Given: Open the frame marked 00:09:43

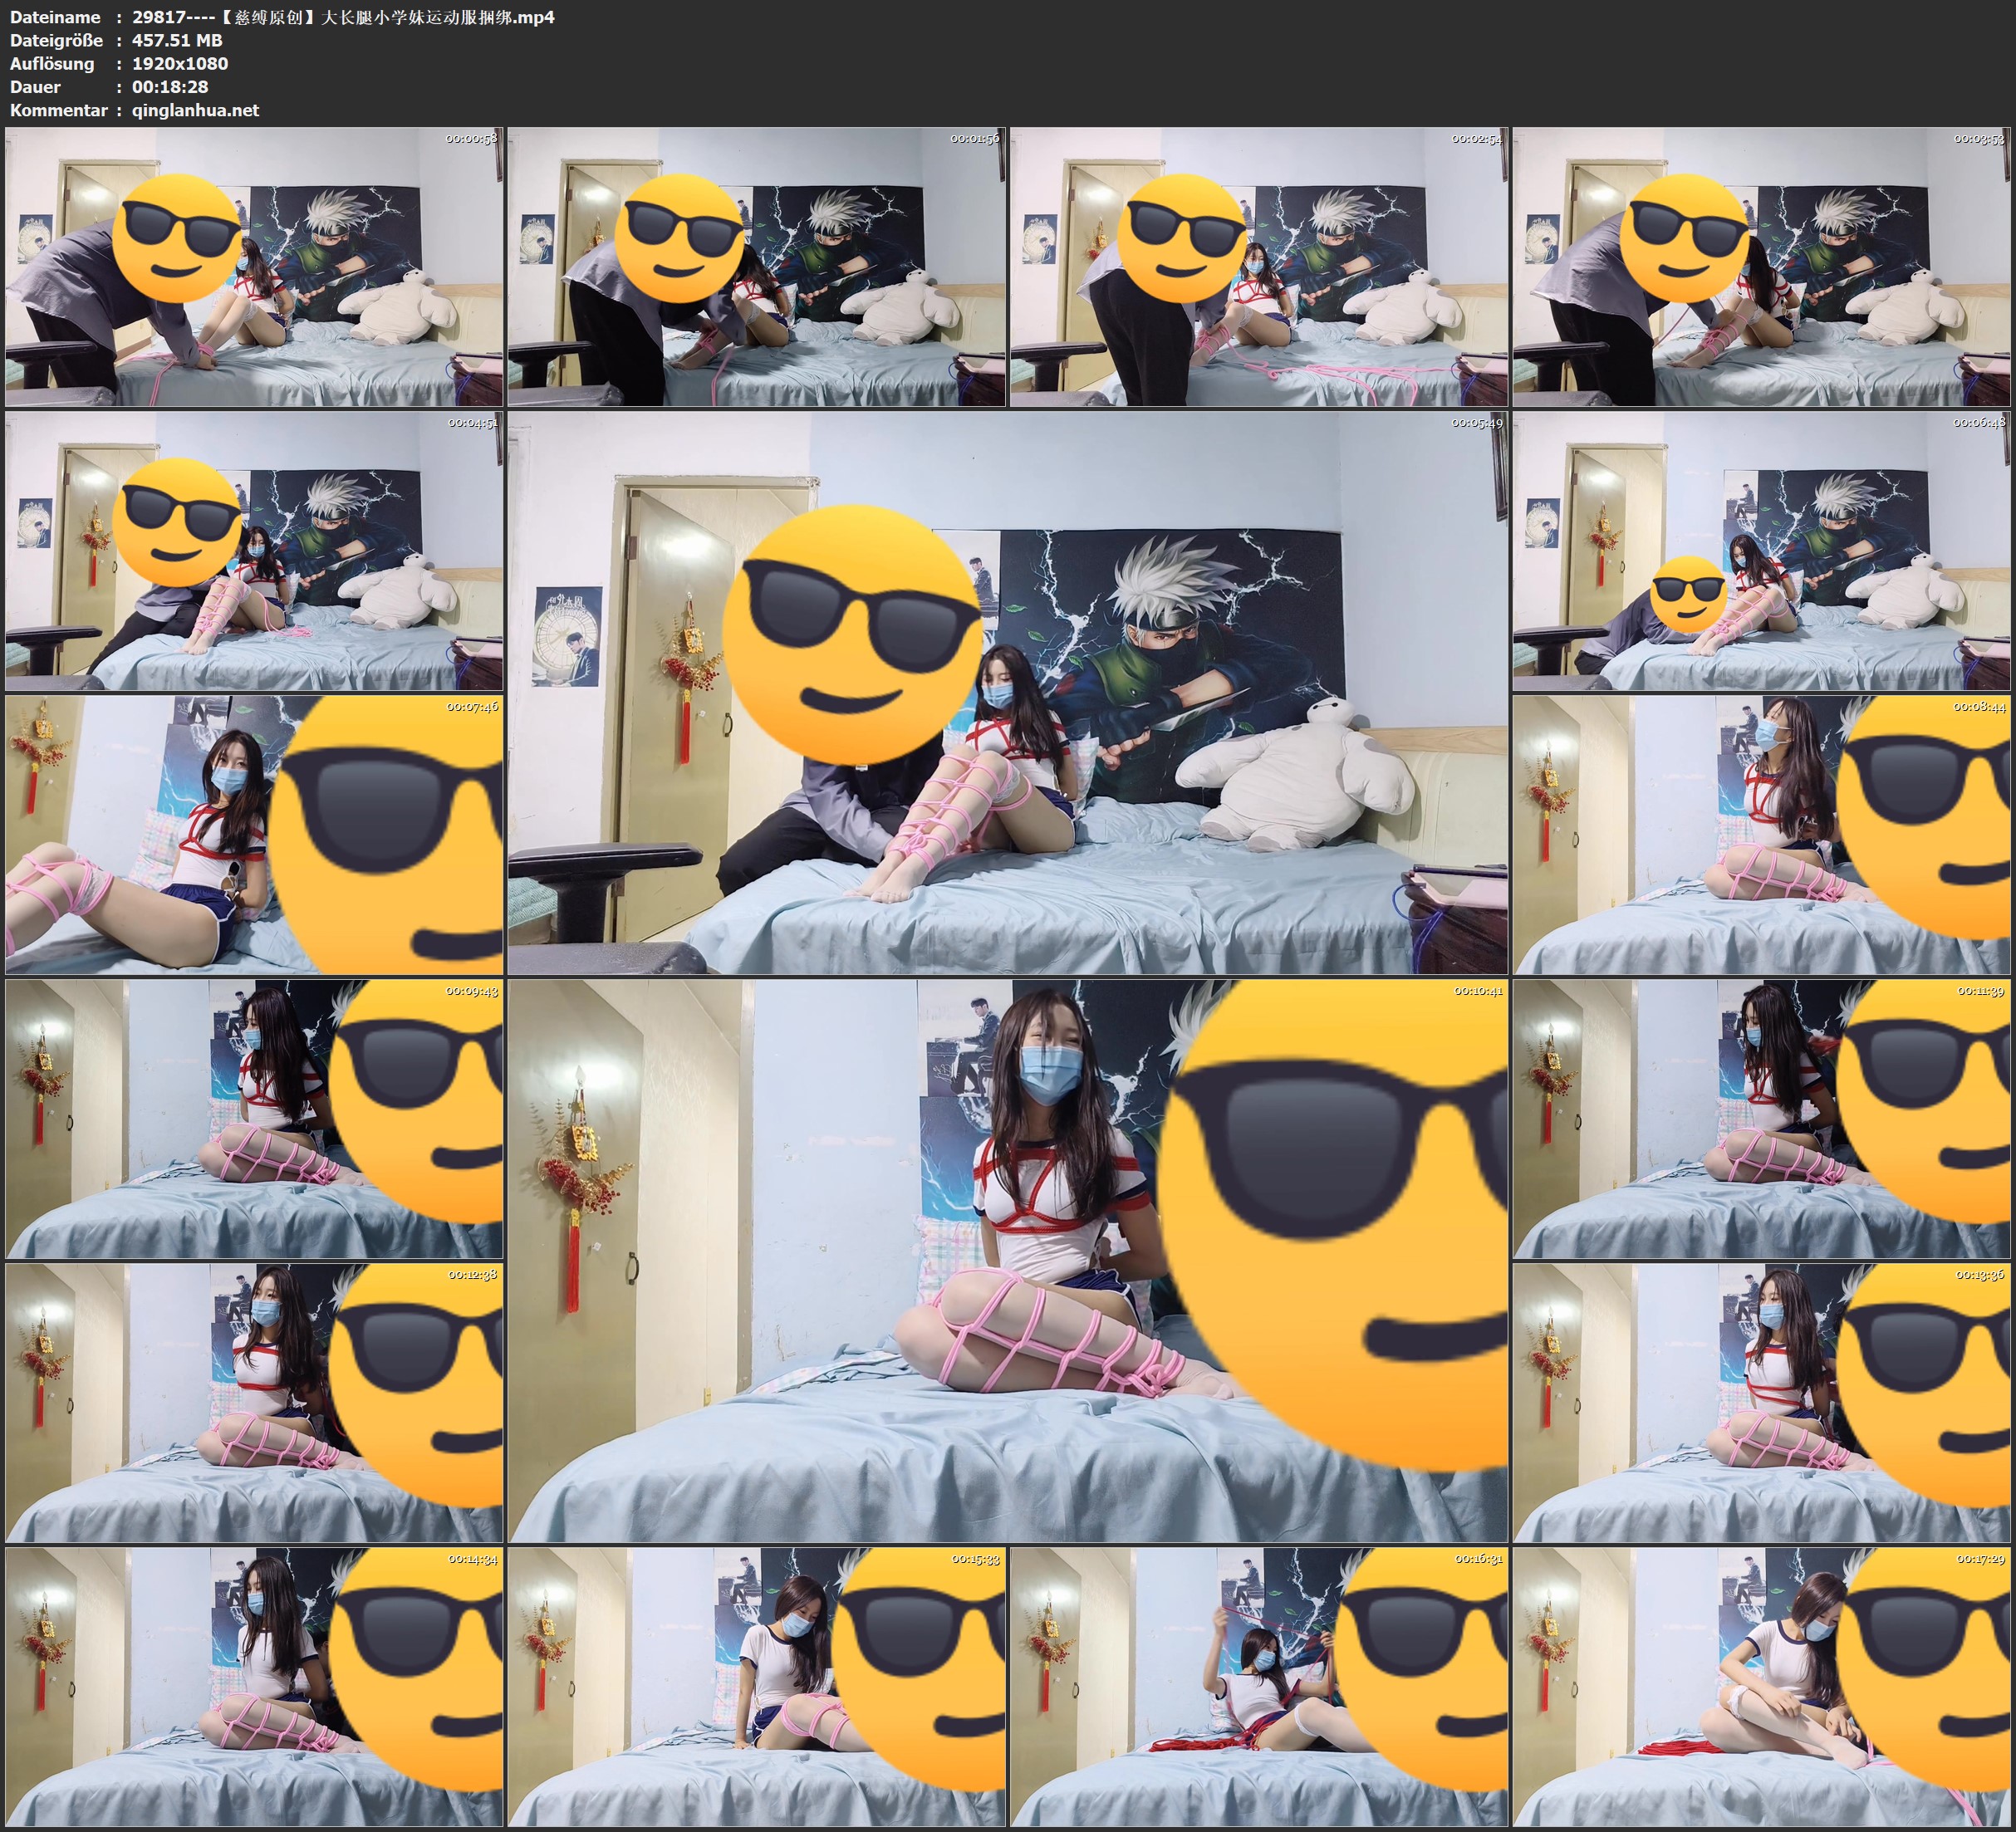Looking at the screenshot, I should click(x=254, y=1118).
